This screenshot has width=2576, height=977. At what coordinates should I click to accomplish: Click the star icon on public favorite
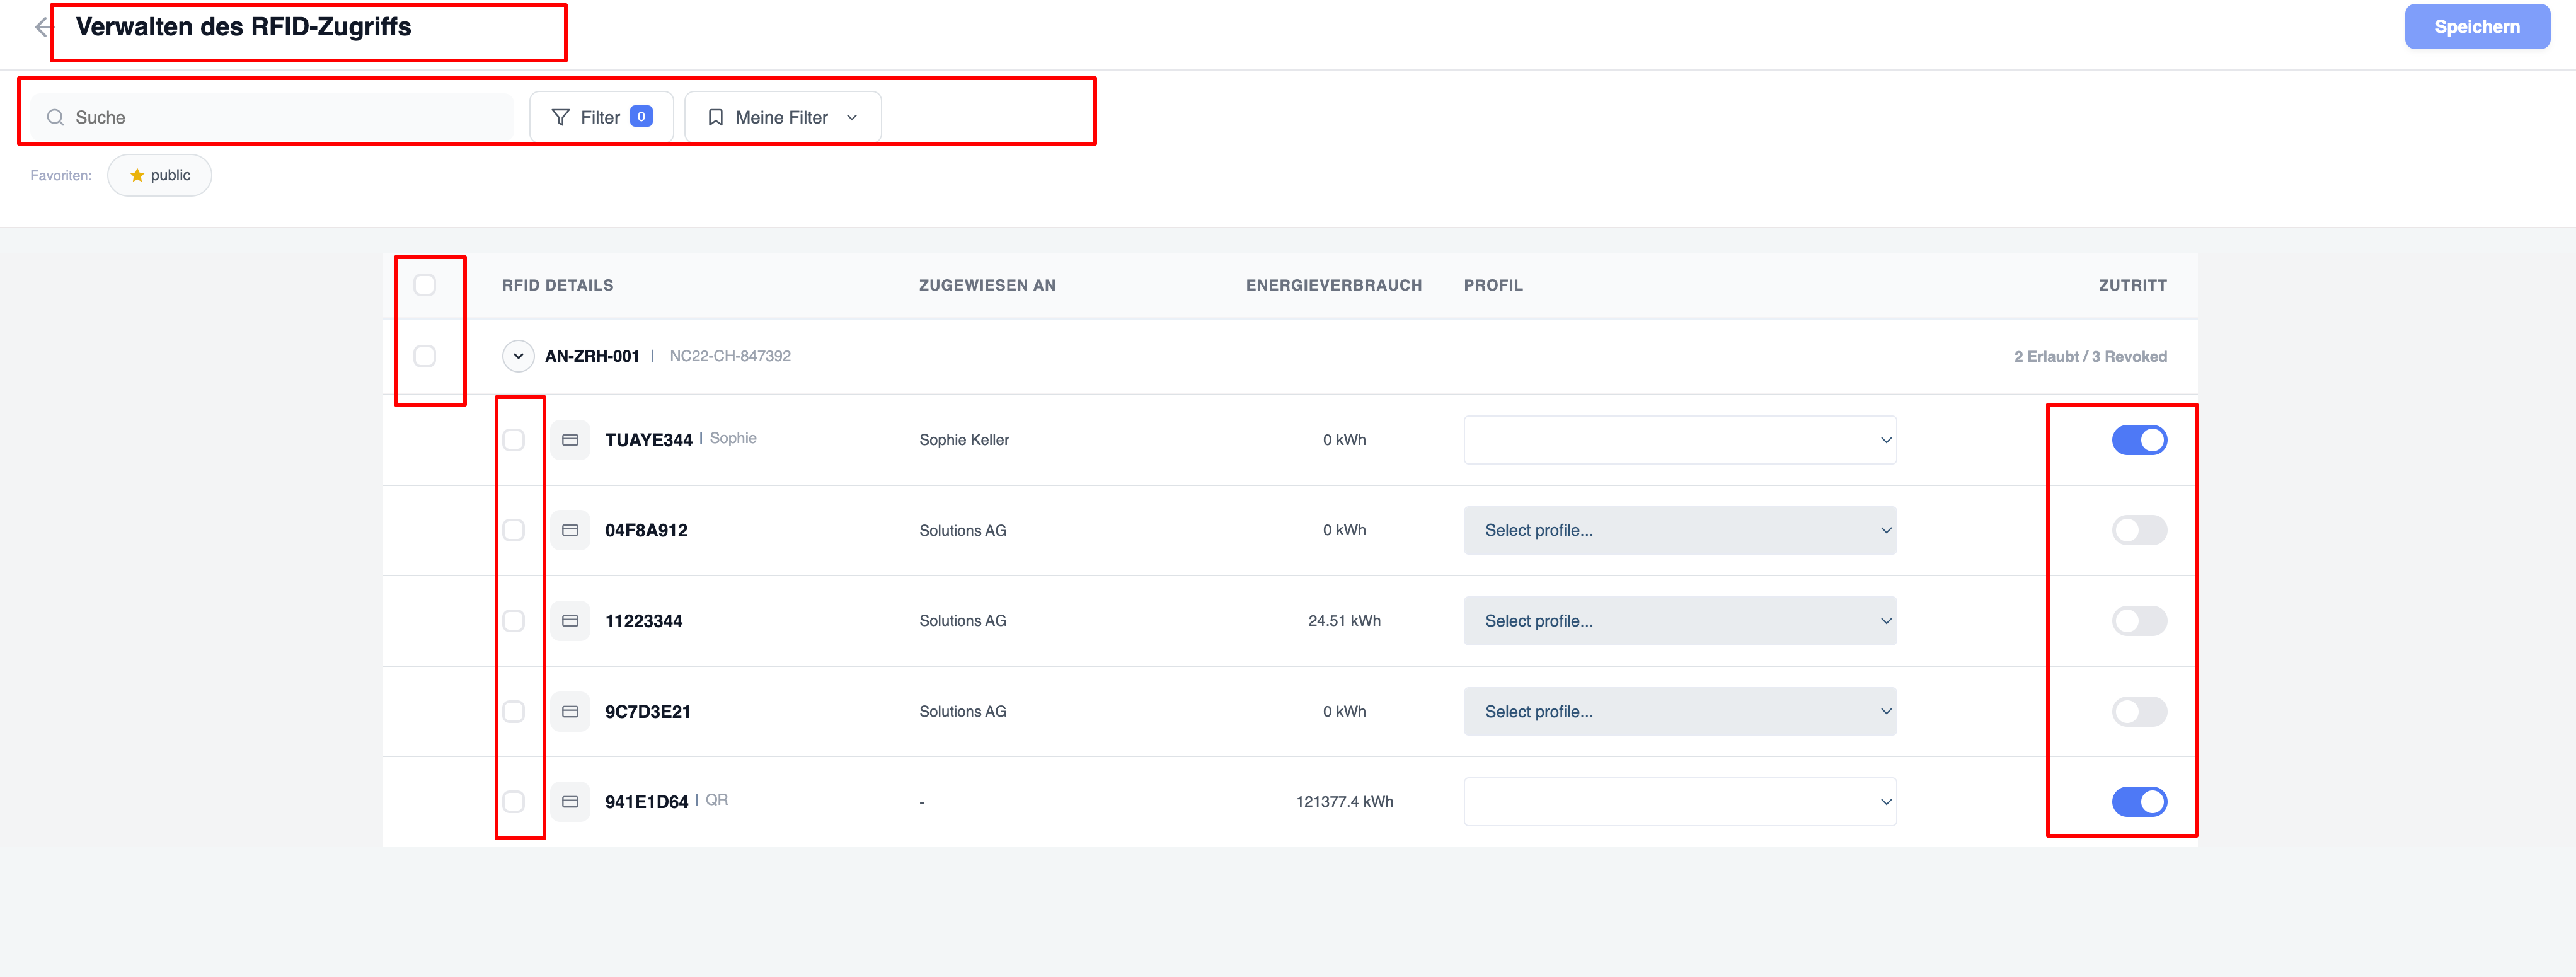click(137, 175)
